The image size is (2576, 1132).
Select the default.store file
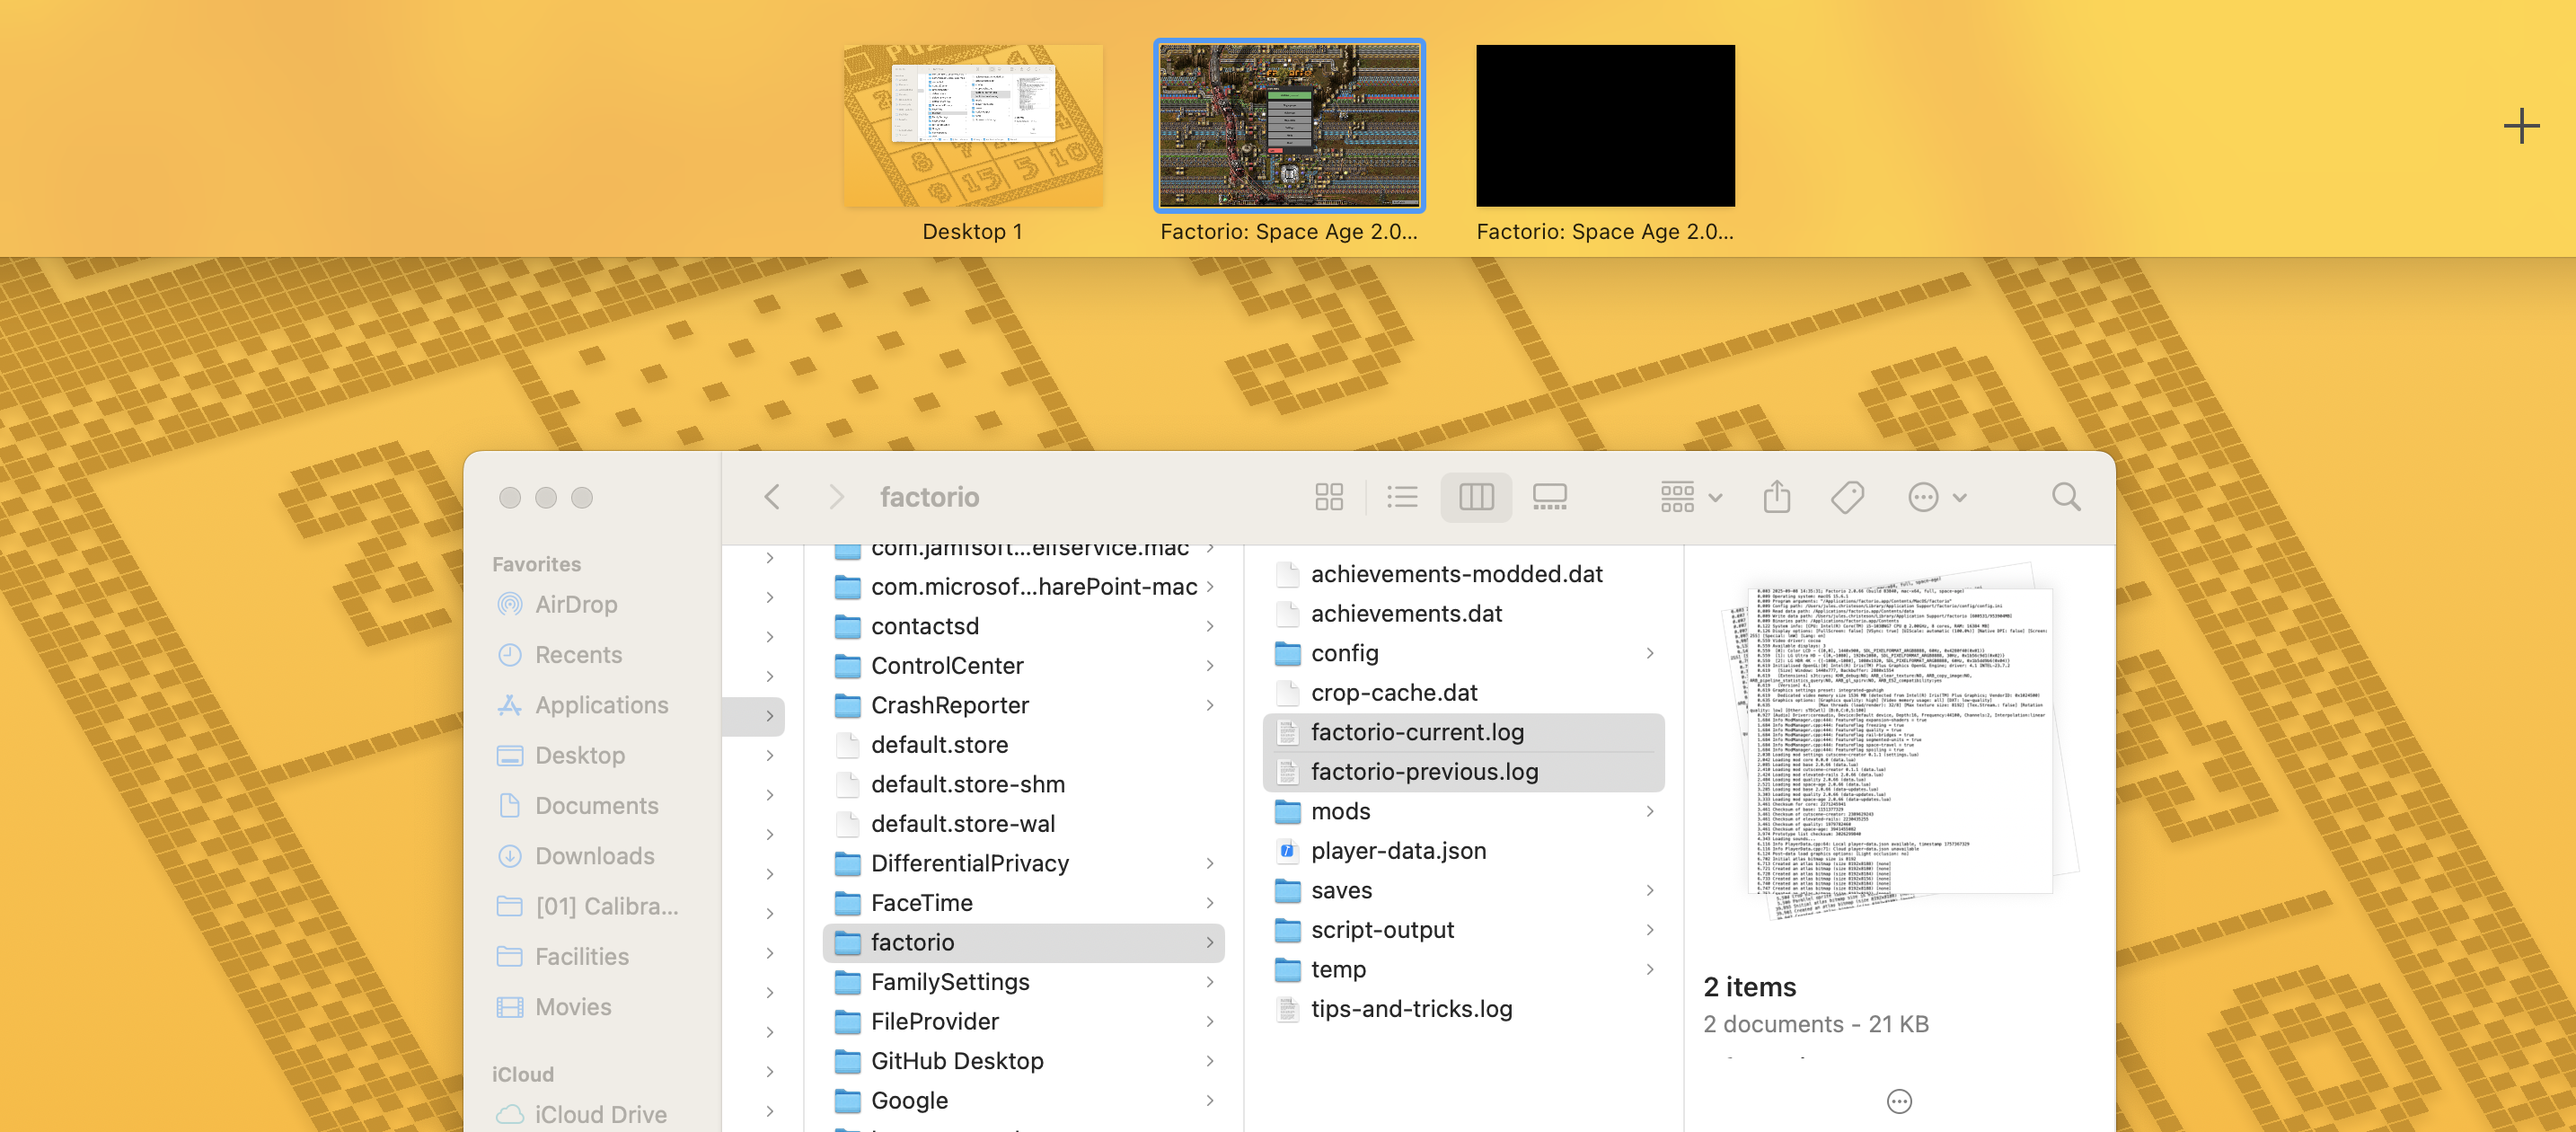1023,744
